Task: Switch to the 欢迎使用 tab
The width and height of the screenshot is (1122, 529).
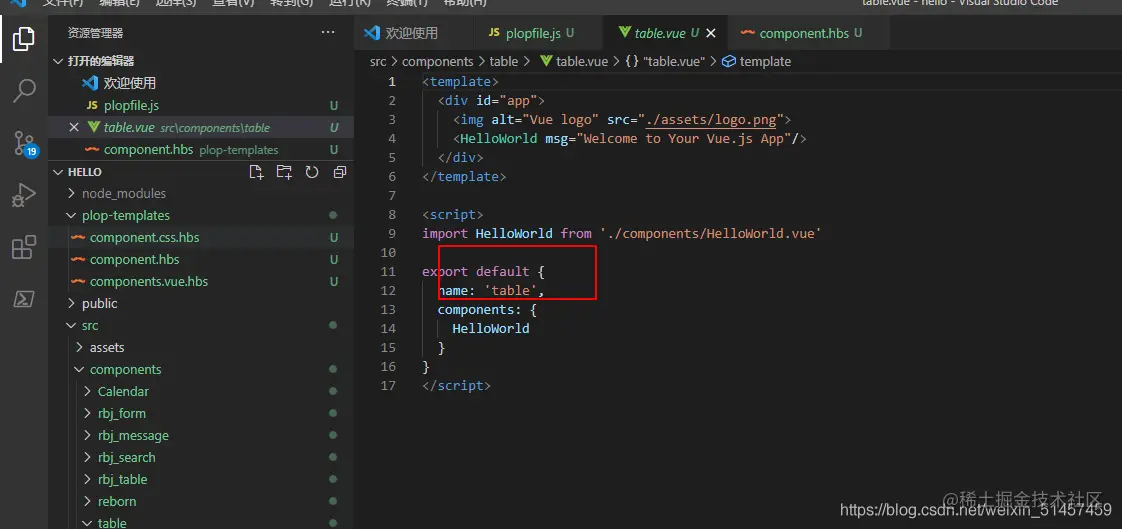Action: [413, 33]
